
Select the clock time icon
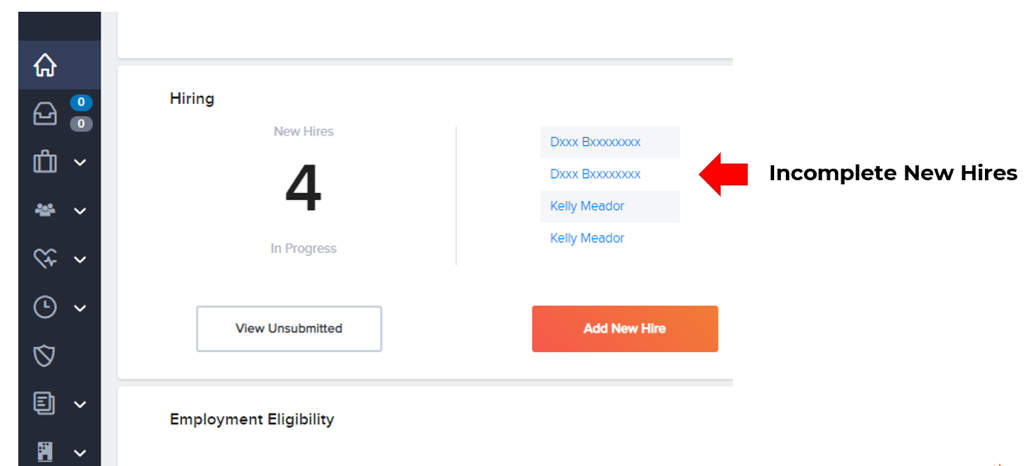(45, 307)
